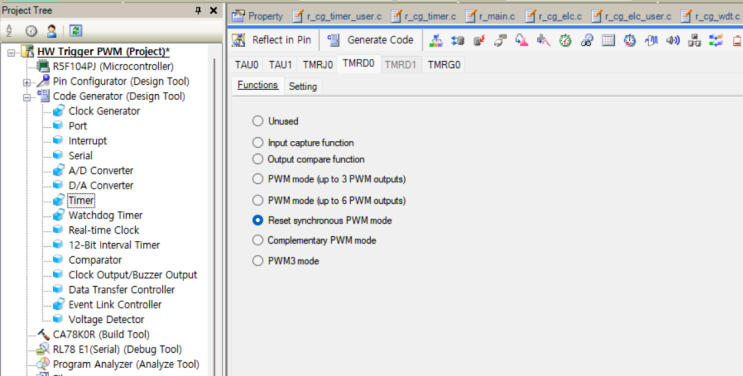Click the Reflect in Pin button
Viewport: 743px width, 376px height.
click(x=272, y=40)
